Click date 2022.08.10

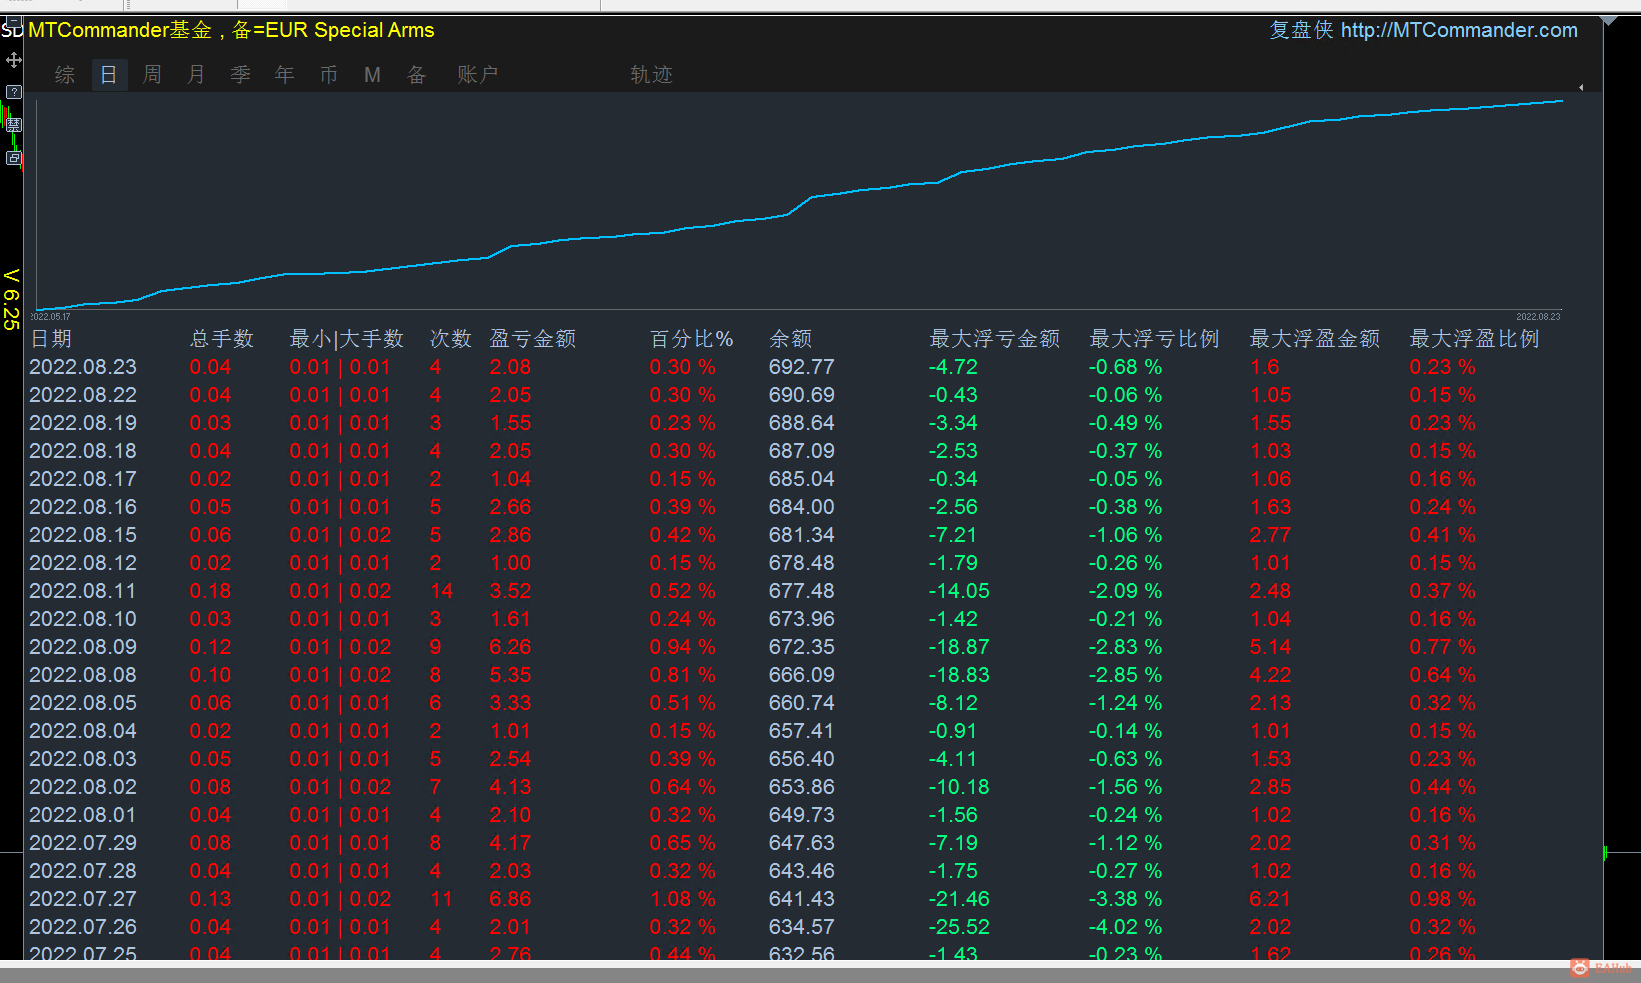pos(83,619)
